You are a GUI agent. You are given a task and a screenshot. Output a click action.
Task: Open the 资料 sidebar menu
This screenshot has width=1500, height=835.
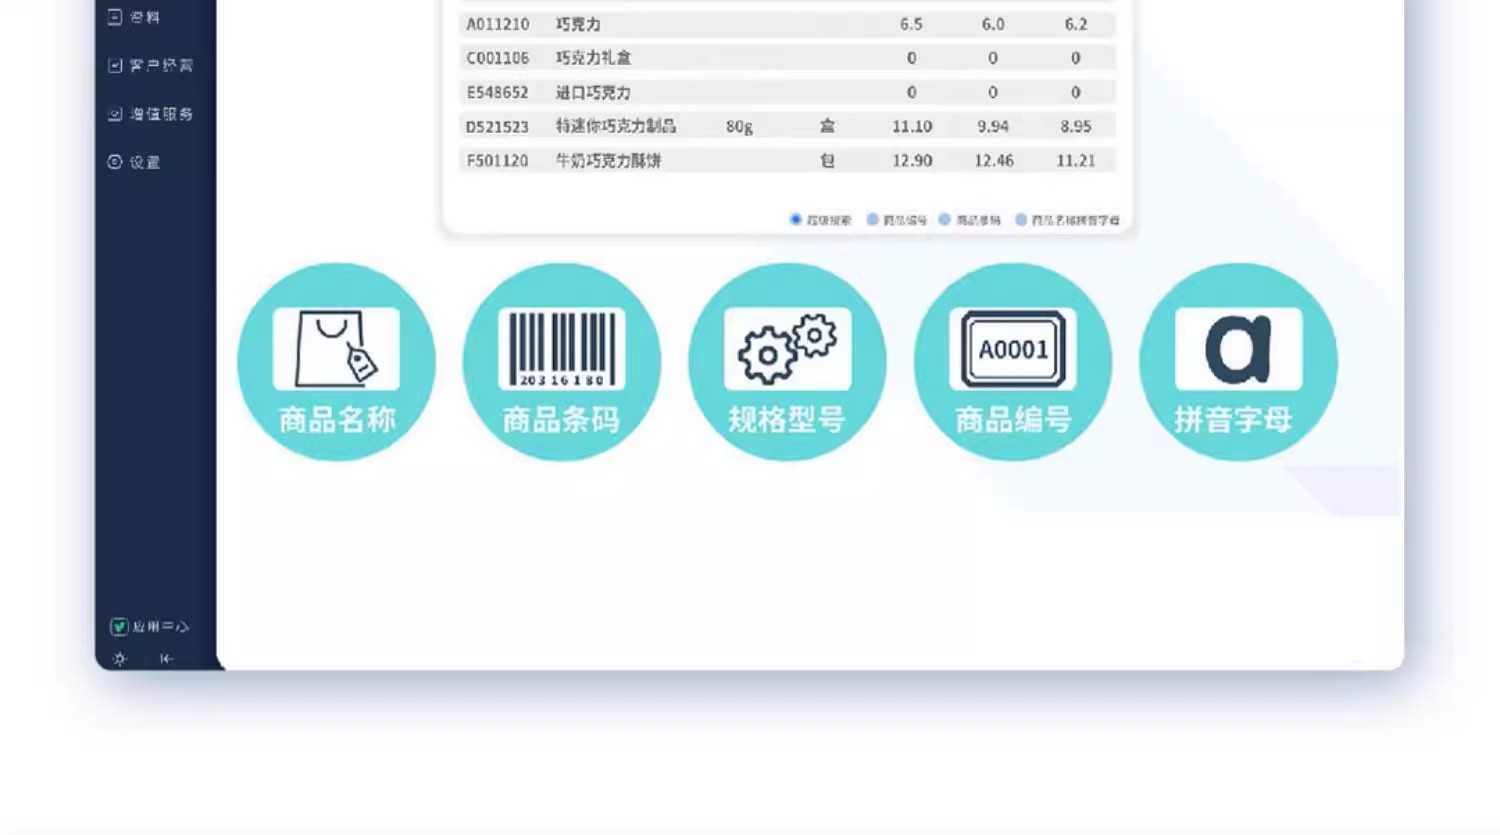click(134, 17)
